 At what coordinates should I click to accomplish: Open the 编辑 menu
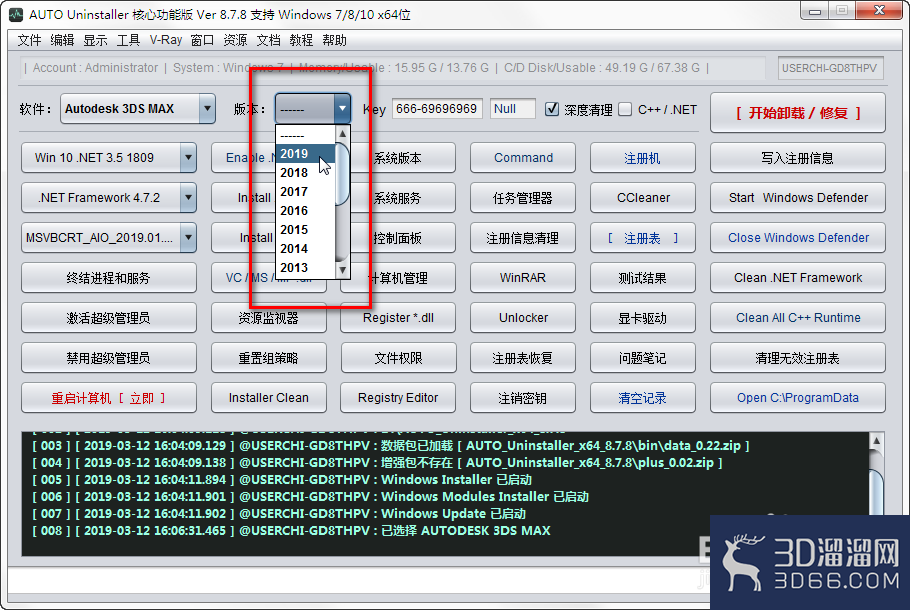[62, 40]
